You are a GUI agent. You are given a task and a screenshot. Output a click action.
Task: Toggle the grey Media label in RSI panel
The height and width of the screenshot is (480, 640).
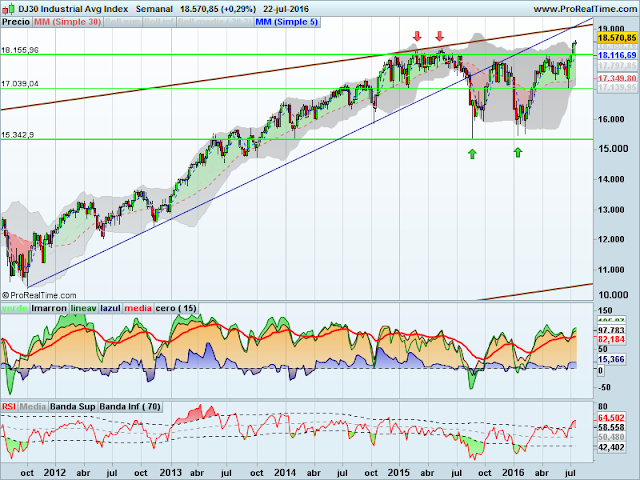(x=33, y=407)
